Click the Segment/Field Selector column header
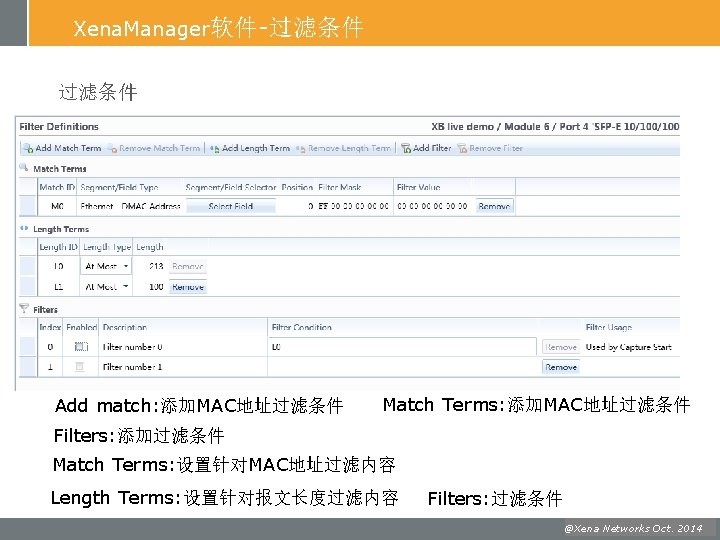The width and height of the screenshot is (720, 540). pyautogui.click(x=231, y=187)
